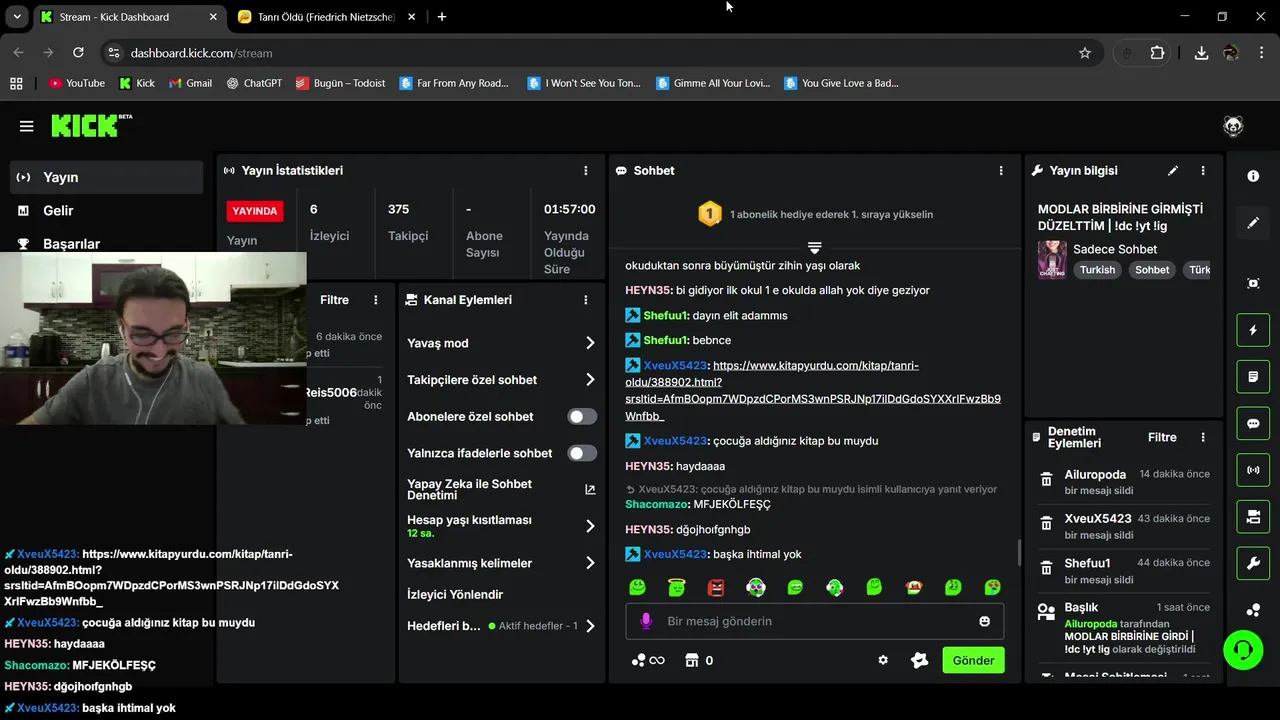Click the Sadece Sohbet category thumbnail
Viewport: 1280px width, 720px height.
coord(1052,259)
